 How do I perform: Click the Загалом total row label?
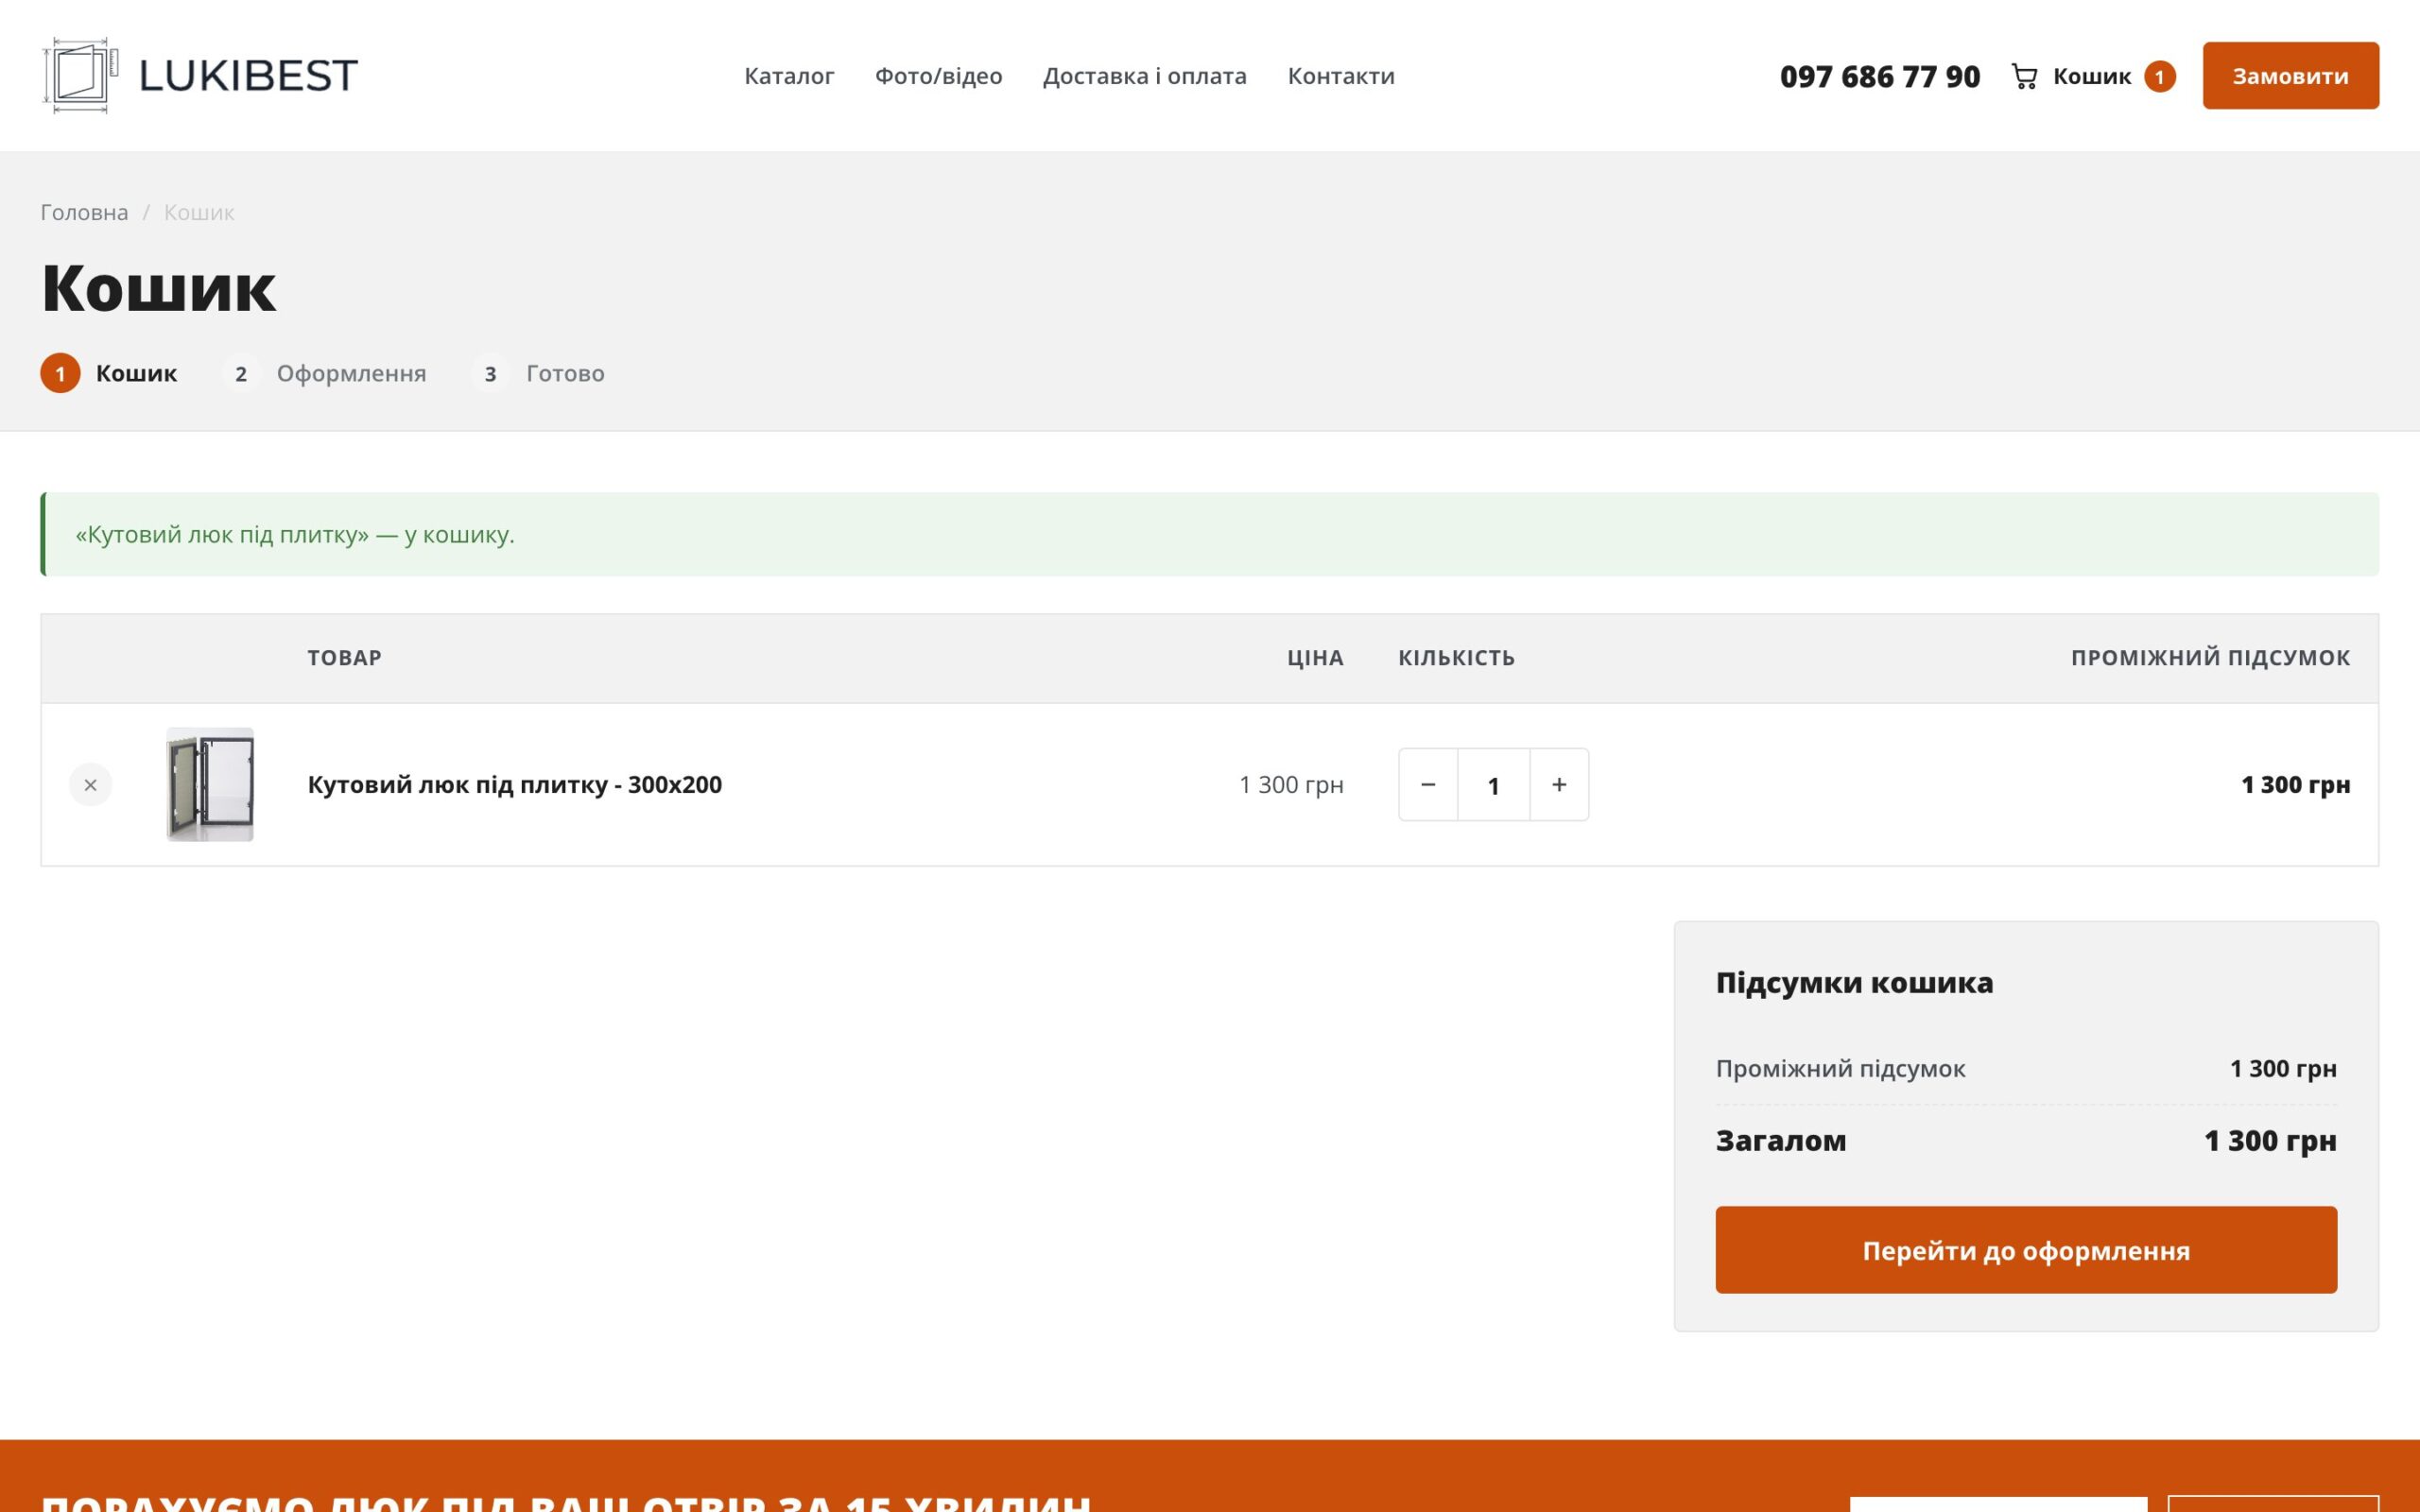pyautogui.click(x=1781, y=1141)
